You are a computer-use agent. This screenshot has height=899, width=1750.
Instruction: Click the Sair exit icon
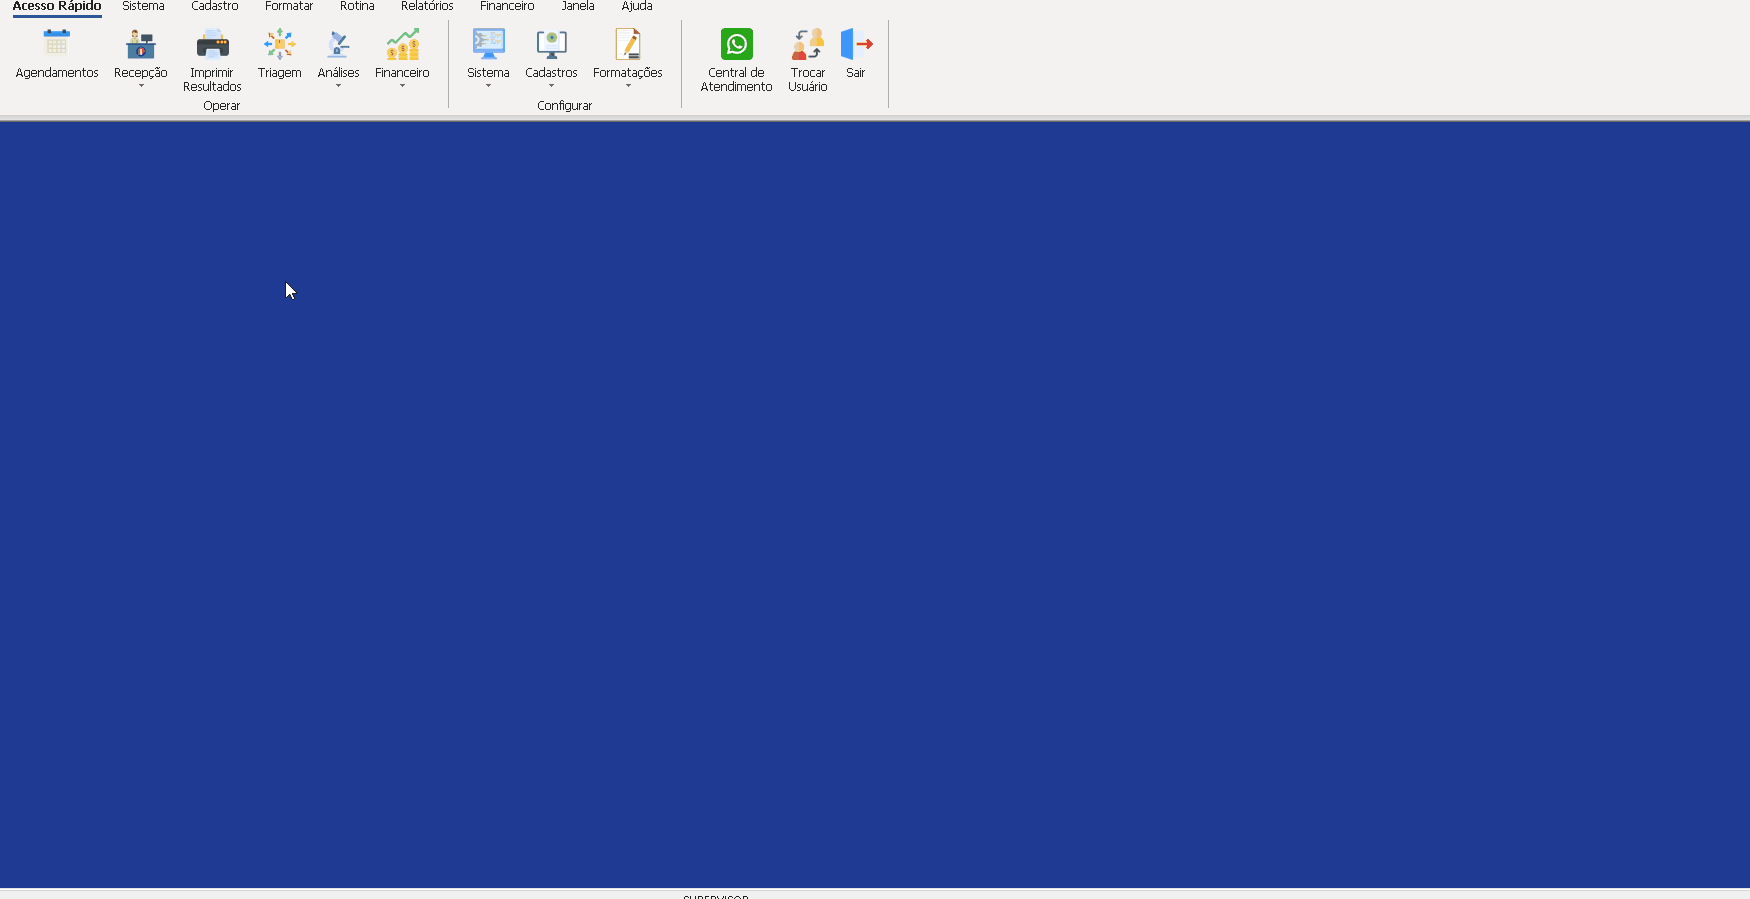pyautogui.click(x=856, y=44)
